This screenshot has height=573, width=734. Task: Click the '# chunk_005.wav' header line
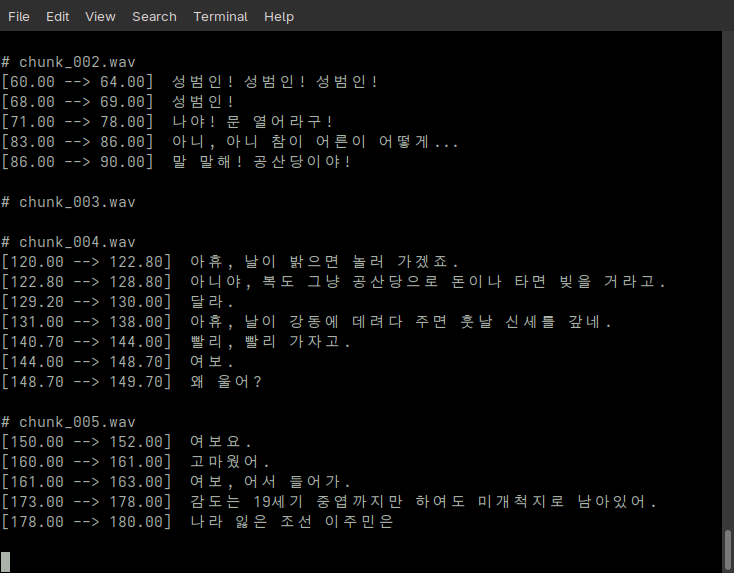tap(68, 422)
